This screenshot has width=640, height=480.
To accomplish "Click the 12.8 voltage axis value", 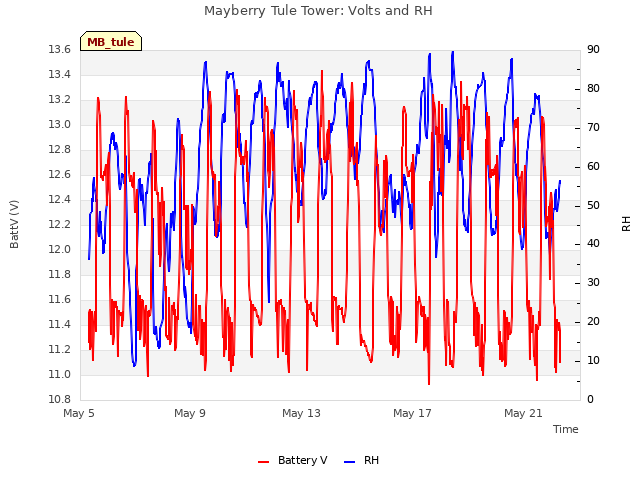I will click(x=60, y=149).
